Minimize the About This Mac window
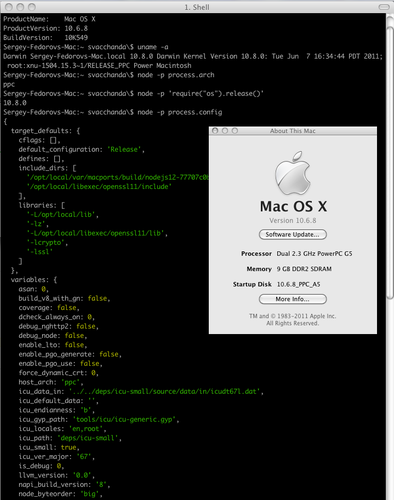394x500 pixels. click(225, 131)
